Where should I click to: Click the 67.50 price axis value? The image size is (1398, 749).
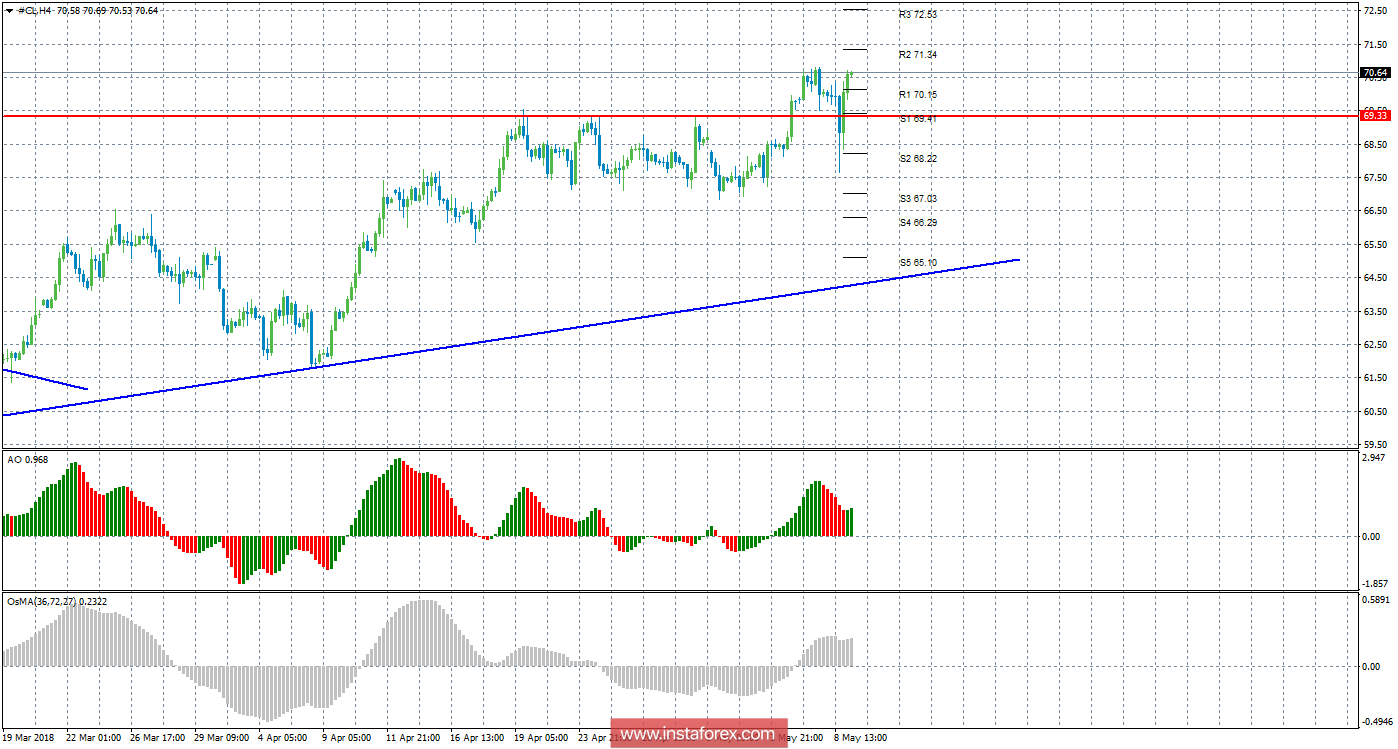pyautogui.click(x=1376, y=178)
